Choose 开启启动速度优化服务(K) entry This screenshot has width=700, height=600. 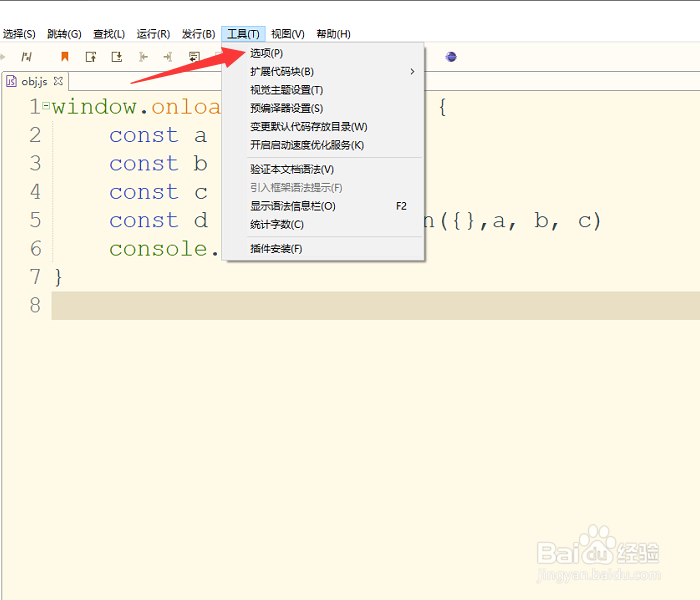click(323, 145)
